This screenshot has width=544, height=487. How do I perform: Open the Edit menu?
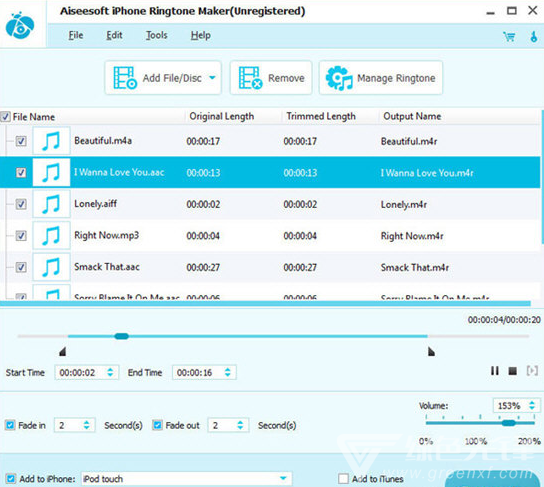(x=114, y=35)
